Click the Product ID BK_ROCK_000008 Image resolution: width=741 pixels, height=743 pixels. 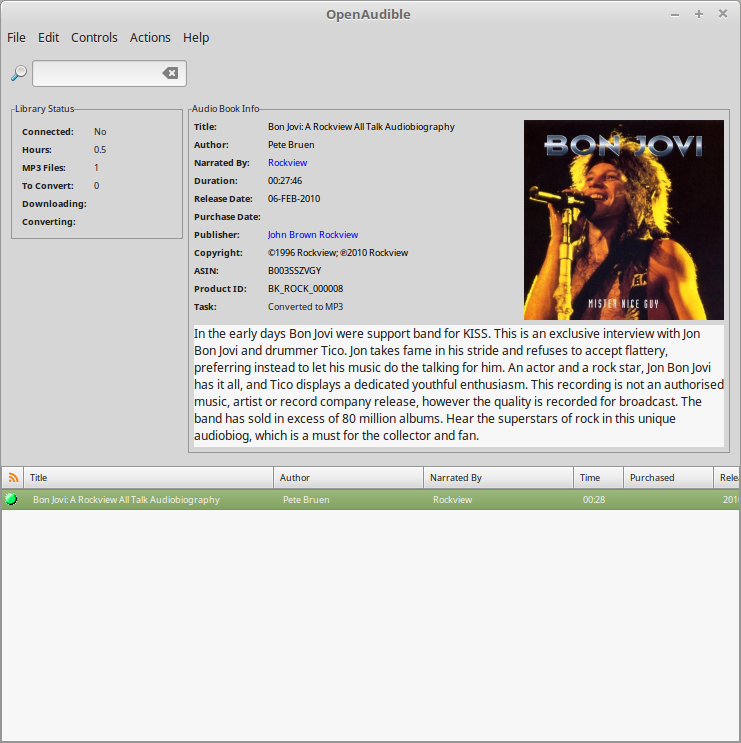(x=306, y=289)
